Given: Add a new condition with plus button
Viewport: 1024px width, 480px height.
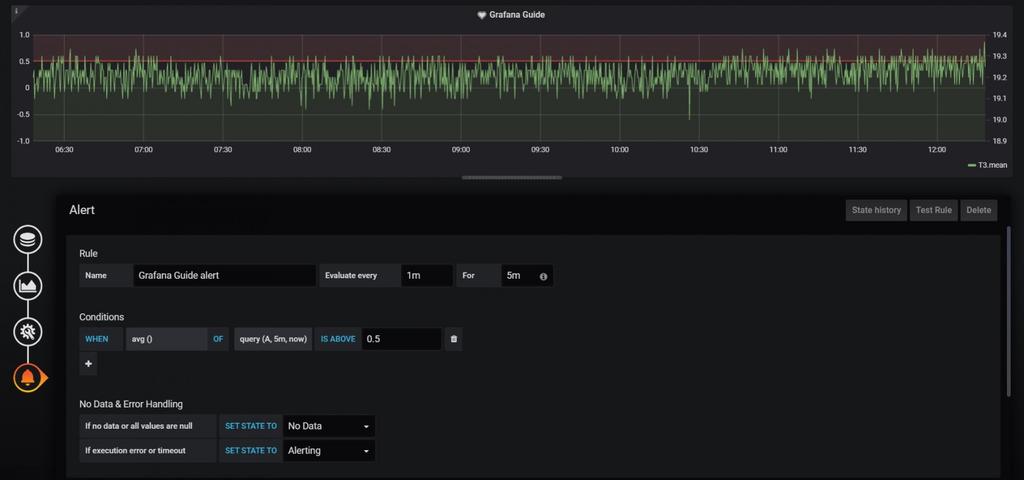Looking at the screenshot, I should (88, 364).
